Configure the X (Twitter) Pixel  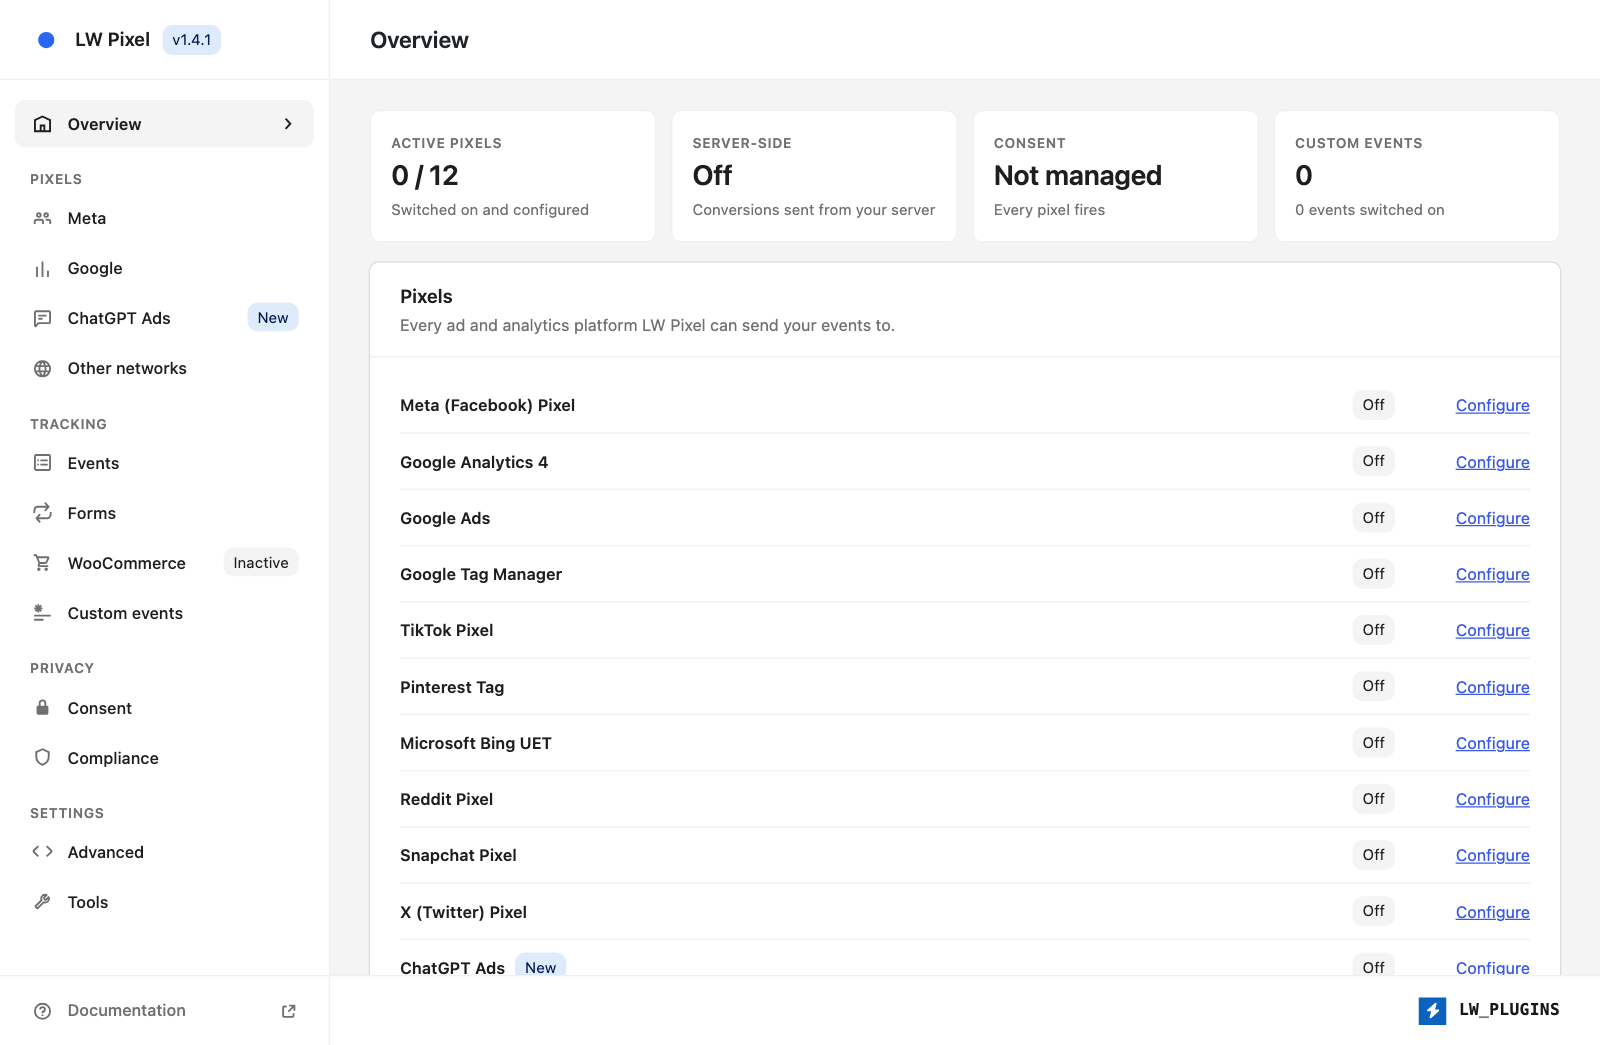coord(1492,912)
